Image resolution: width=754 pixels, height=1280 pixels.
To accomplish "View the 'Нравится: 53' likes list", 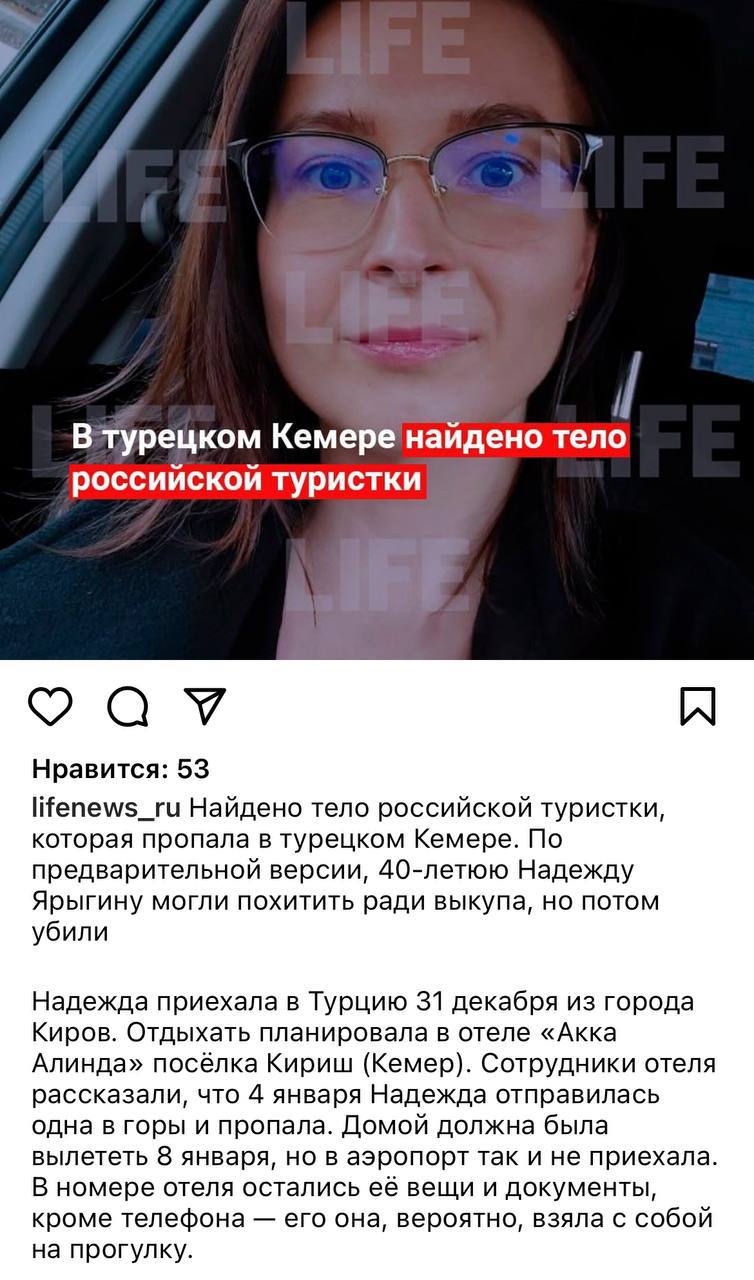I will 121,769.
